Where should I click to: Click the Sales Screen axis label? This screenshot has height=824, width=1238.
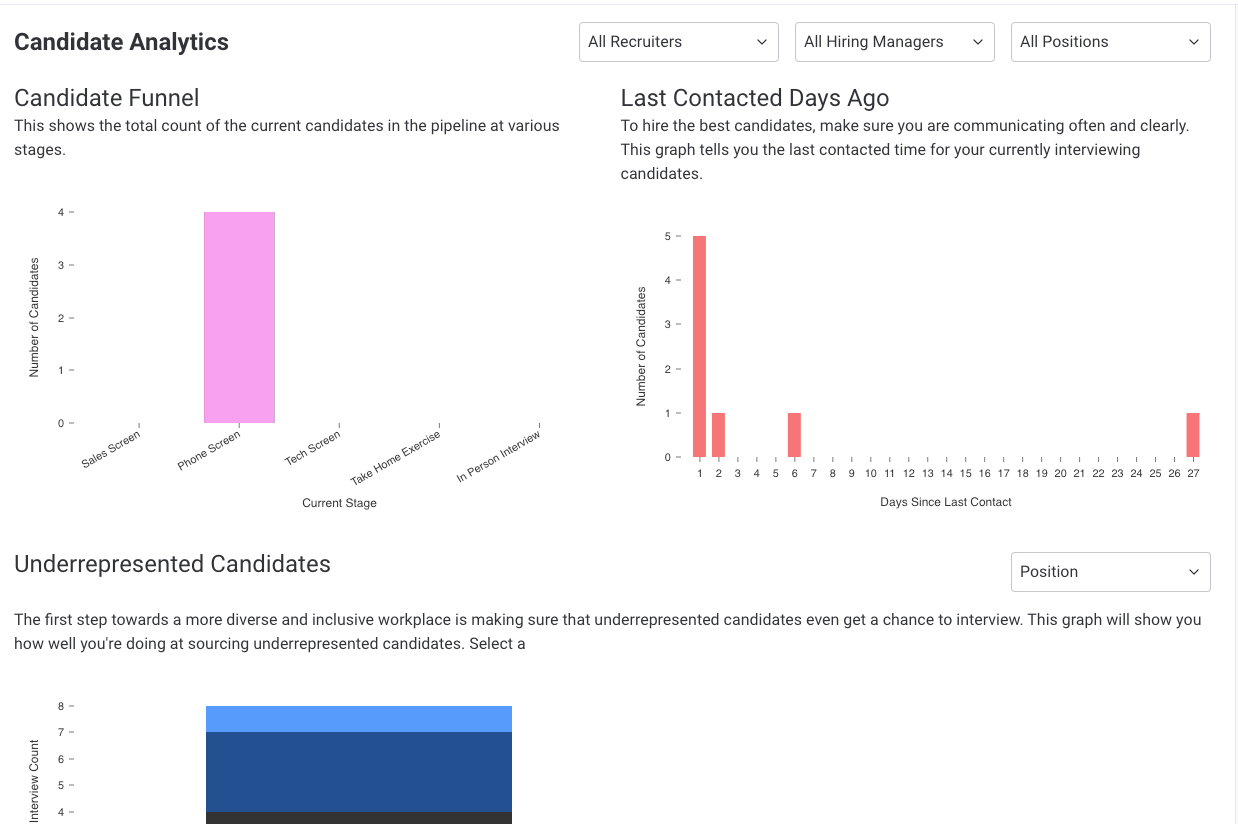[112, 449]
